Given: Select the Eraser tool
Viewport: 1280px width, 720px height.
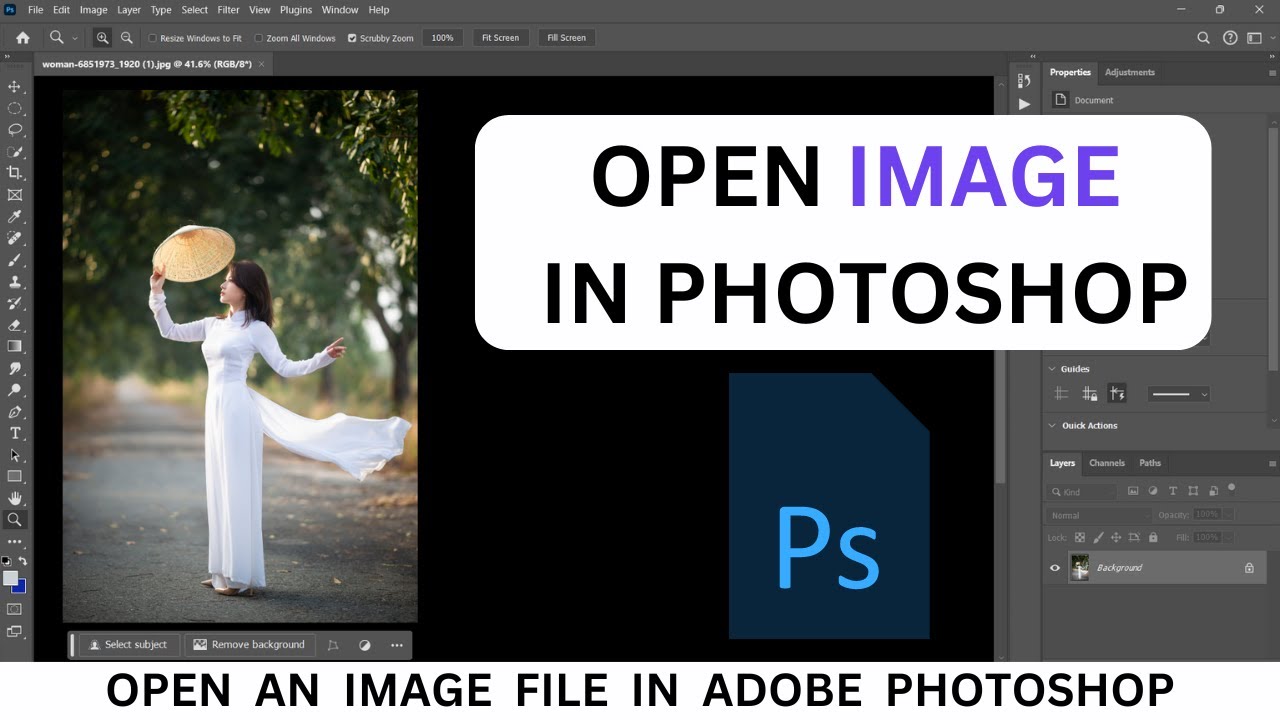Looking at the screenshot, I should point(15,325).
